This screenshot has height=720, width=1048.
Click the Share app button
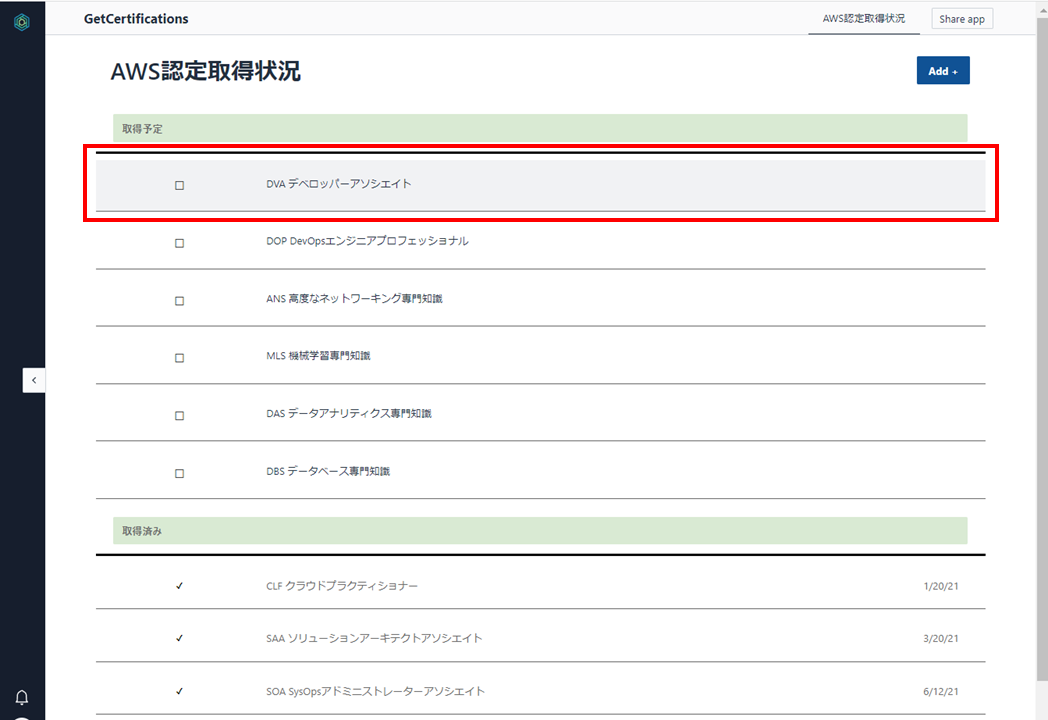click(x=962, y=19)
